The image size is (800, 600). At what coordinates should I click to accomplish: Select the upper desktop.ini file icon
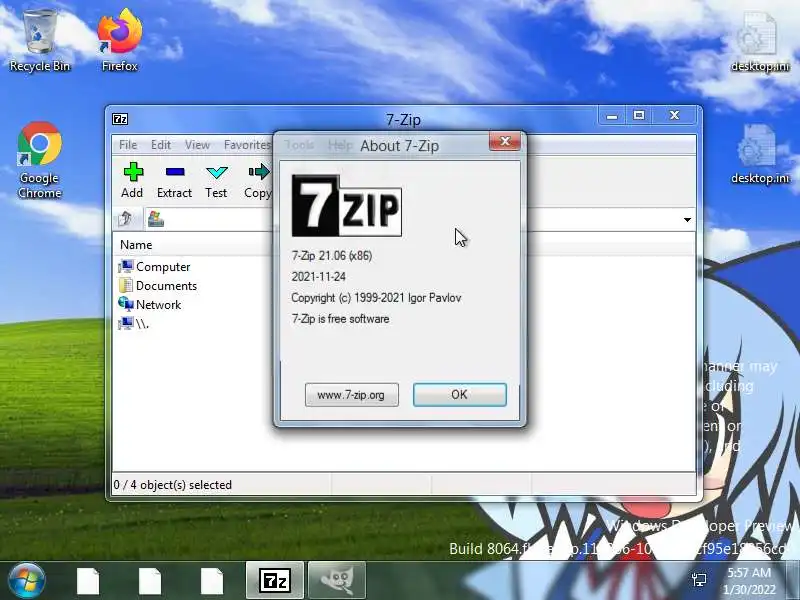[760, 42]
